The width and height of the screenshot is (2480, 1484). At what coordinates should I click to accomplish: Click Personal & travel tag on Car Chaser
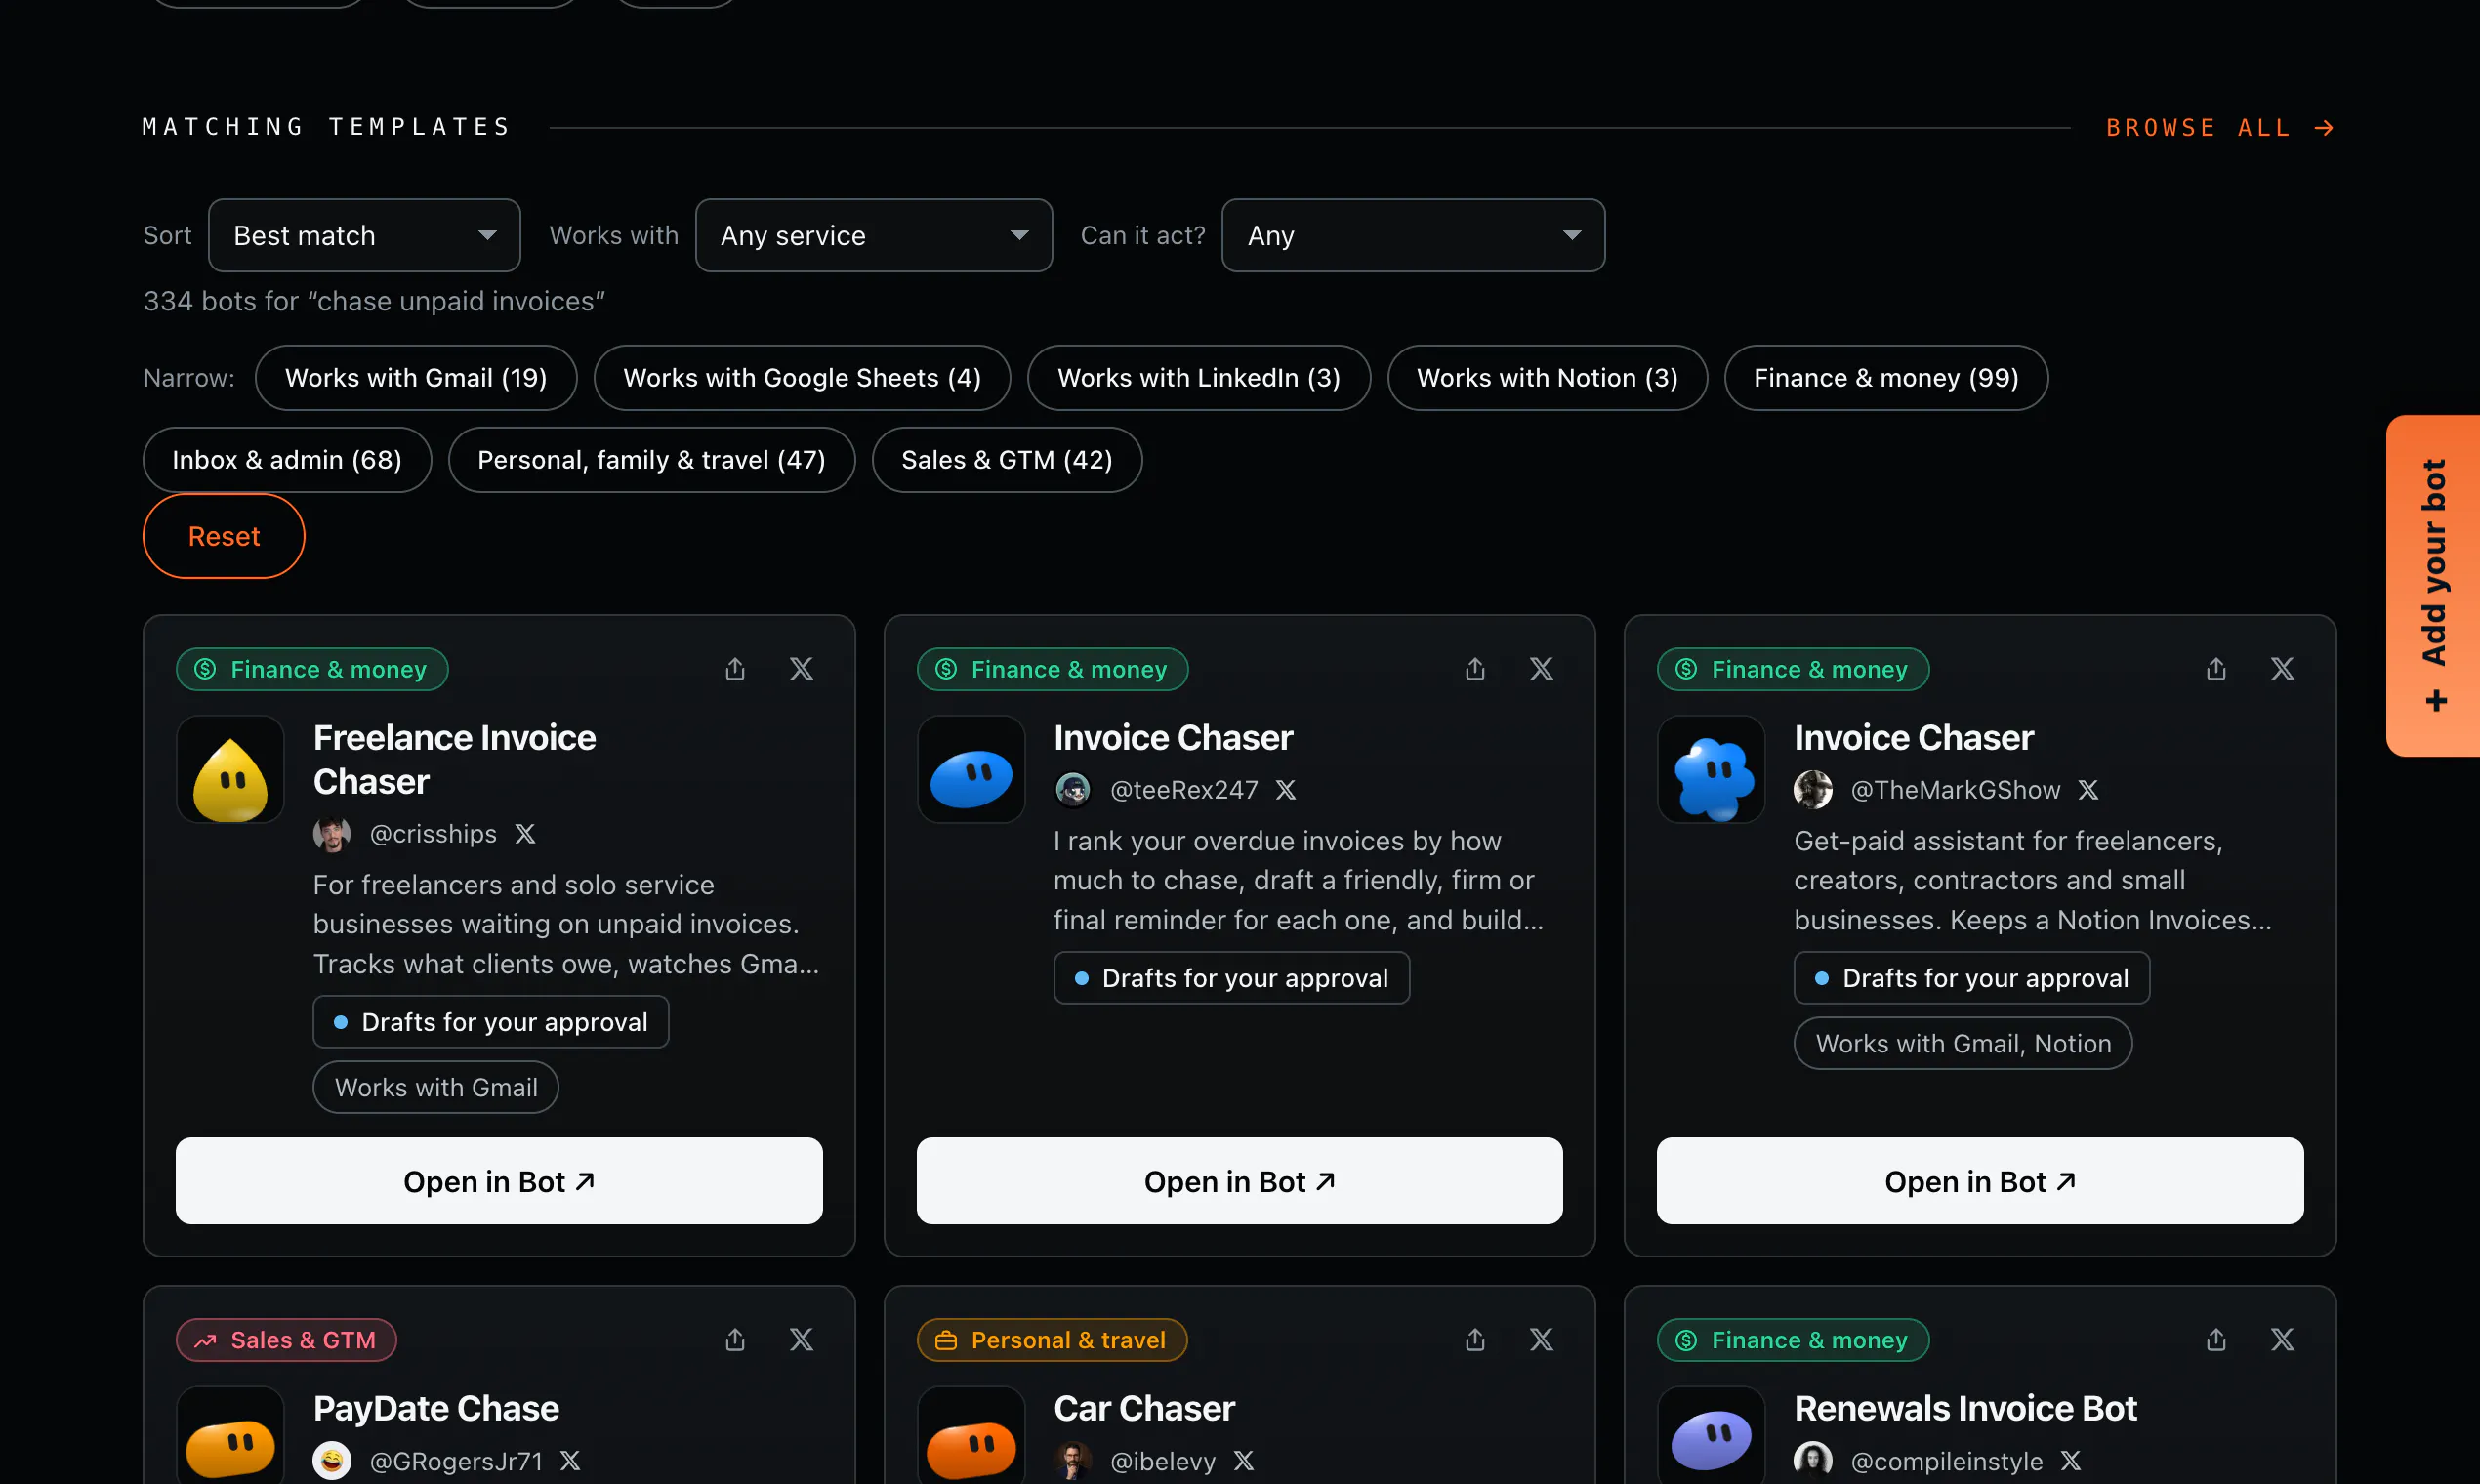pos(1052,1340)
